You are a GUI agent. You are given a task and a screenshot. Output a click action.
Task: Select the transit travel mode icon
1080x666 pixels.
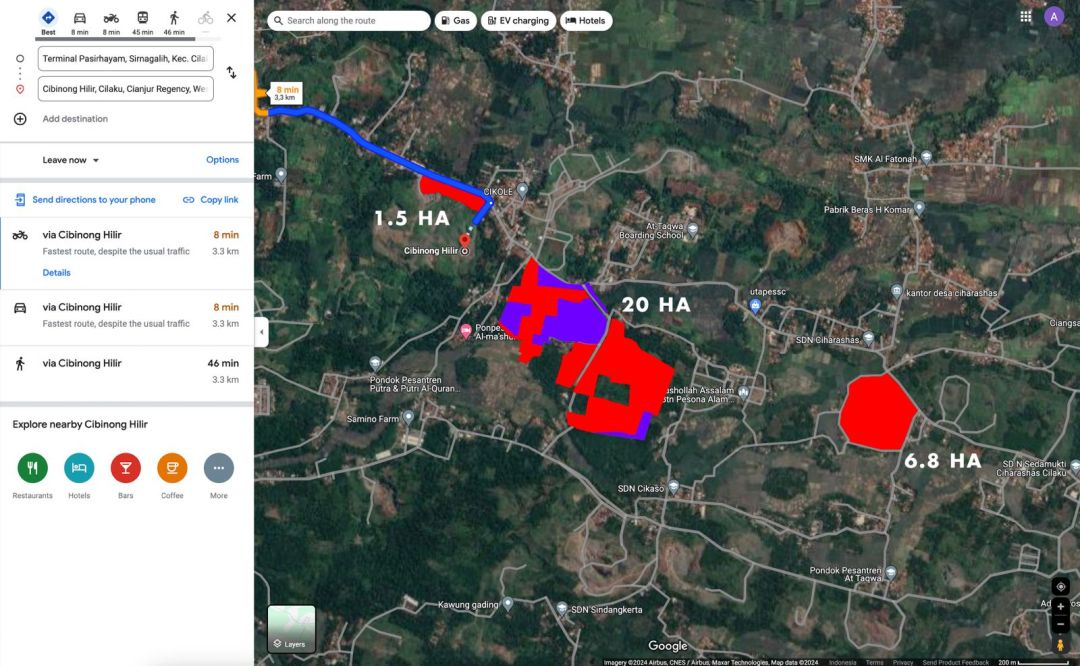(x=143, y=19)
